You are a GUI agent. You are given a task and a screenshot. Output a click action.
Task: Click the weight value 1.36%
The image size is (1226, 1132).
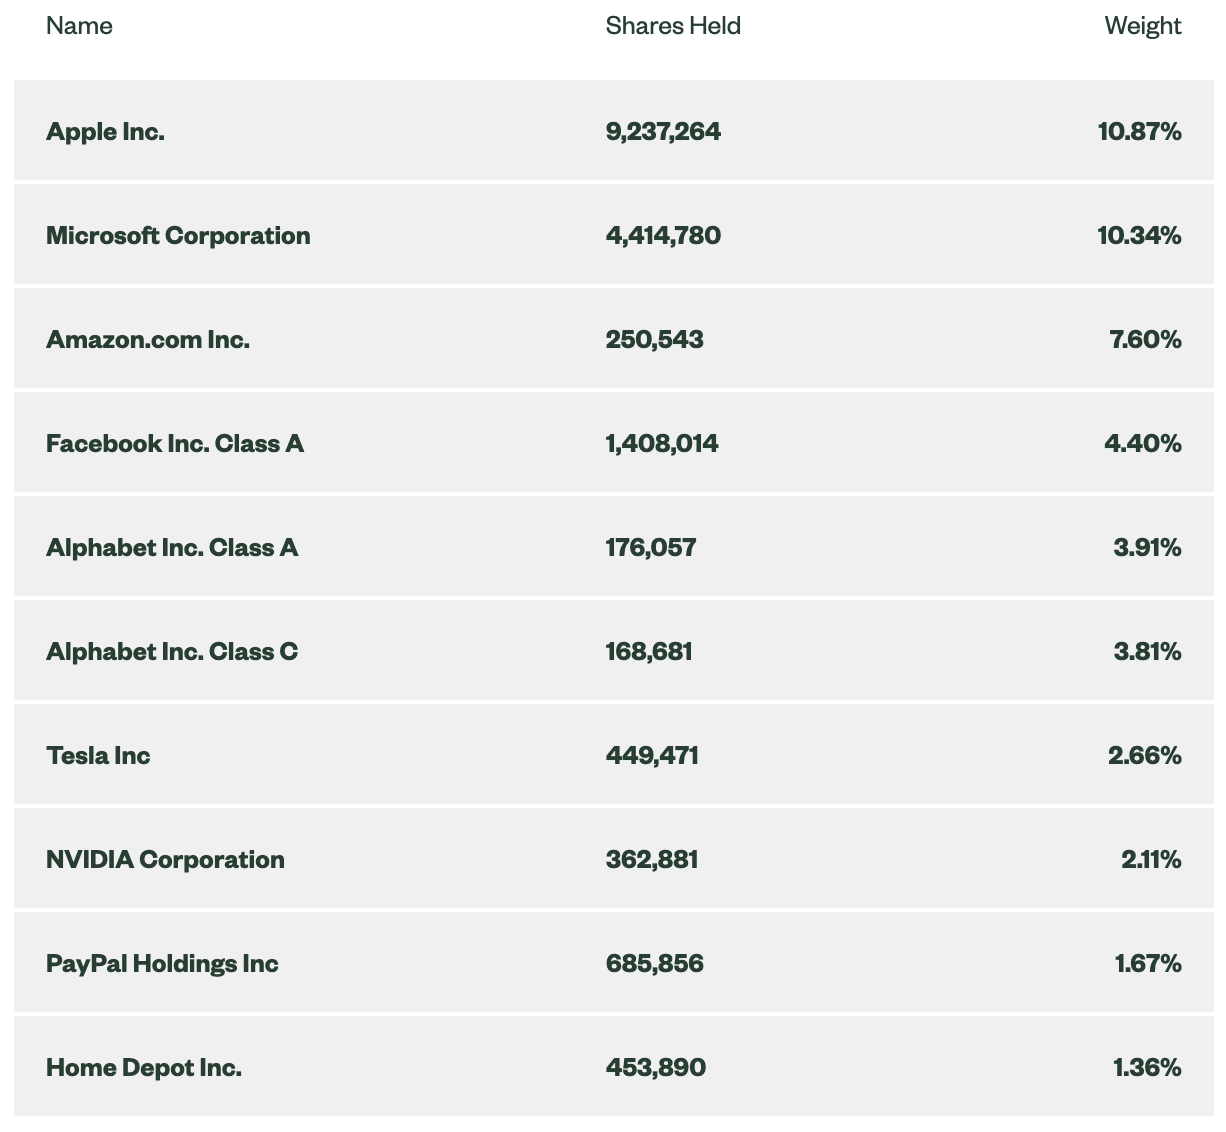pos(1148,1067)
